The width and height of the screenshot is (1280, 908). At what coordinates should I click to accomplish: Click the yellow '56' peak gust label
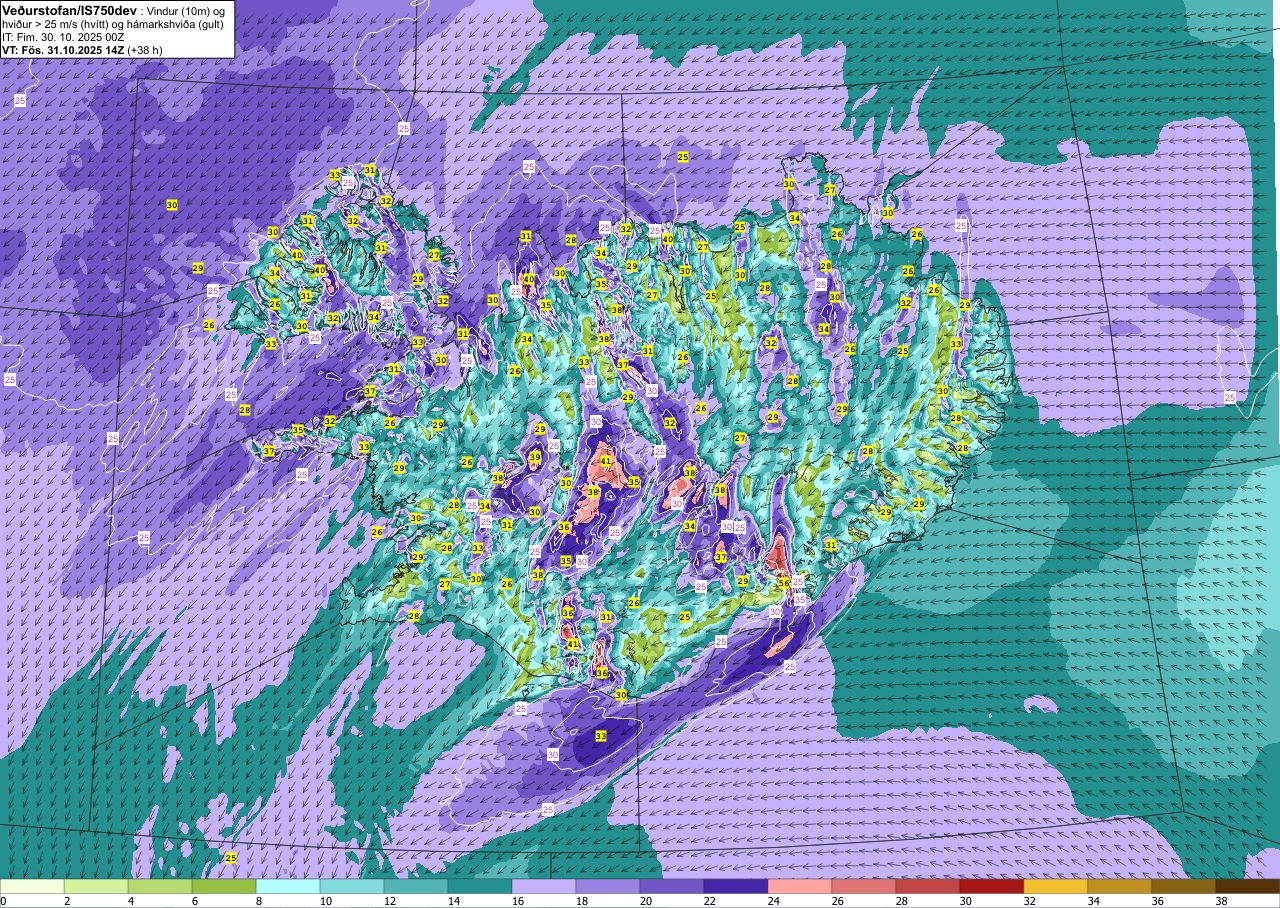(x=784, y=583)
